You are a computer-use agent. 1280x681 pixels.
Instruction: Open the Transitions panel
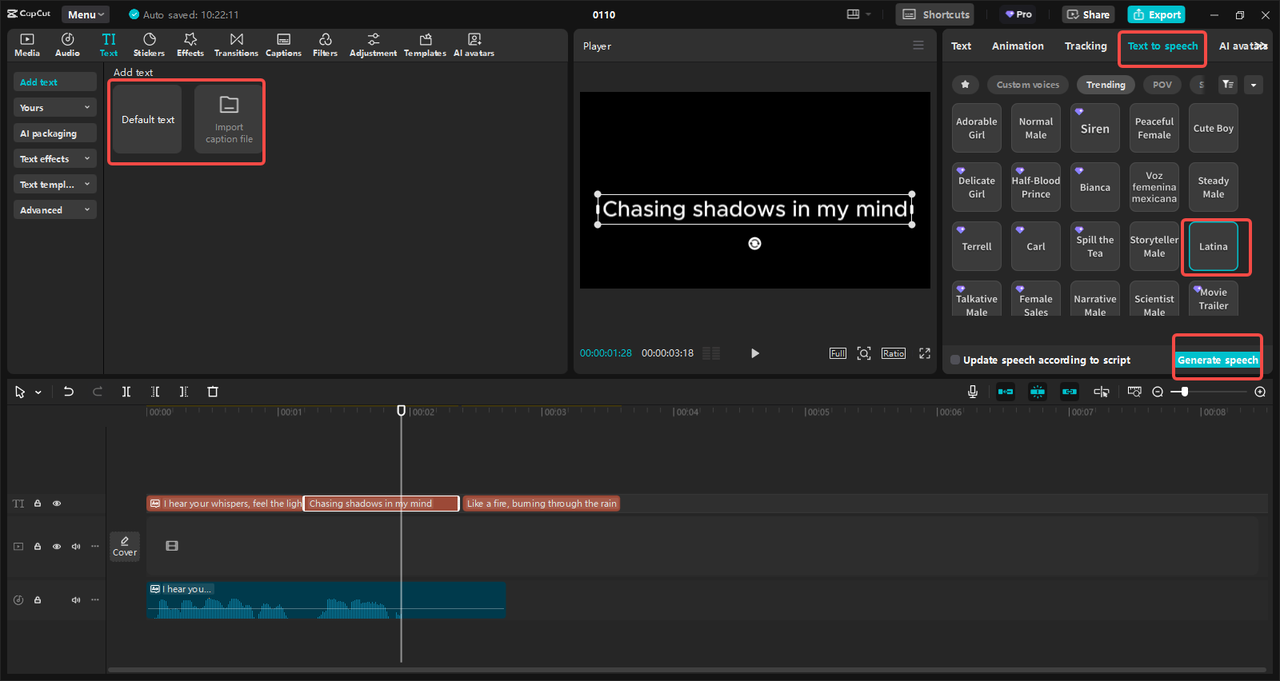pyautogui.click(x=236, y=44)
